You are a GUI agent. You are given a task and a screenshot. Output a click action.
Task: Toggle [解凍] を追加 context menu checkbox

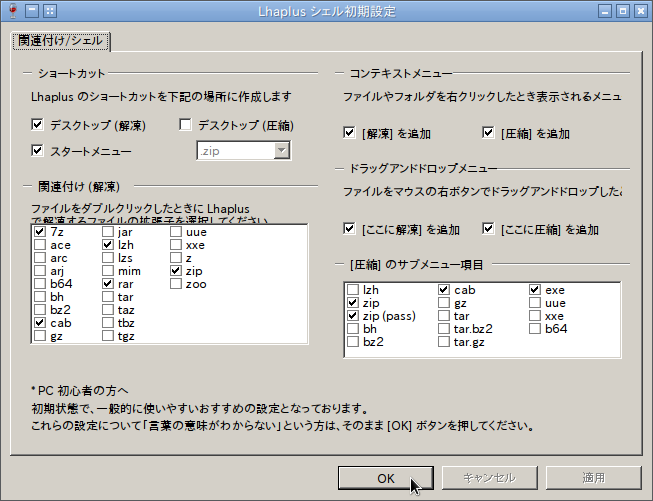tap(349, 133)
